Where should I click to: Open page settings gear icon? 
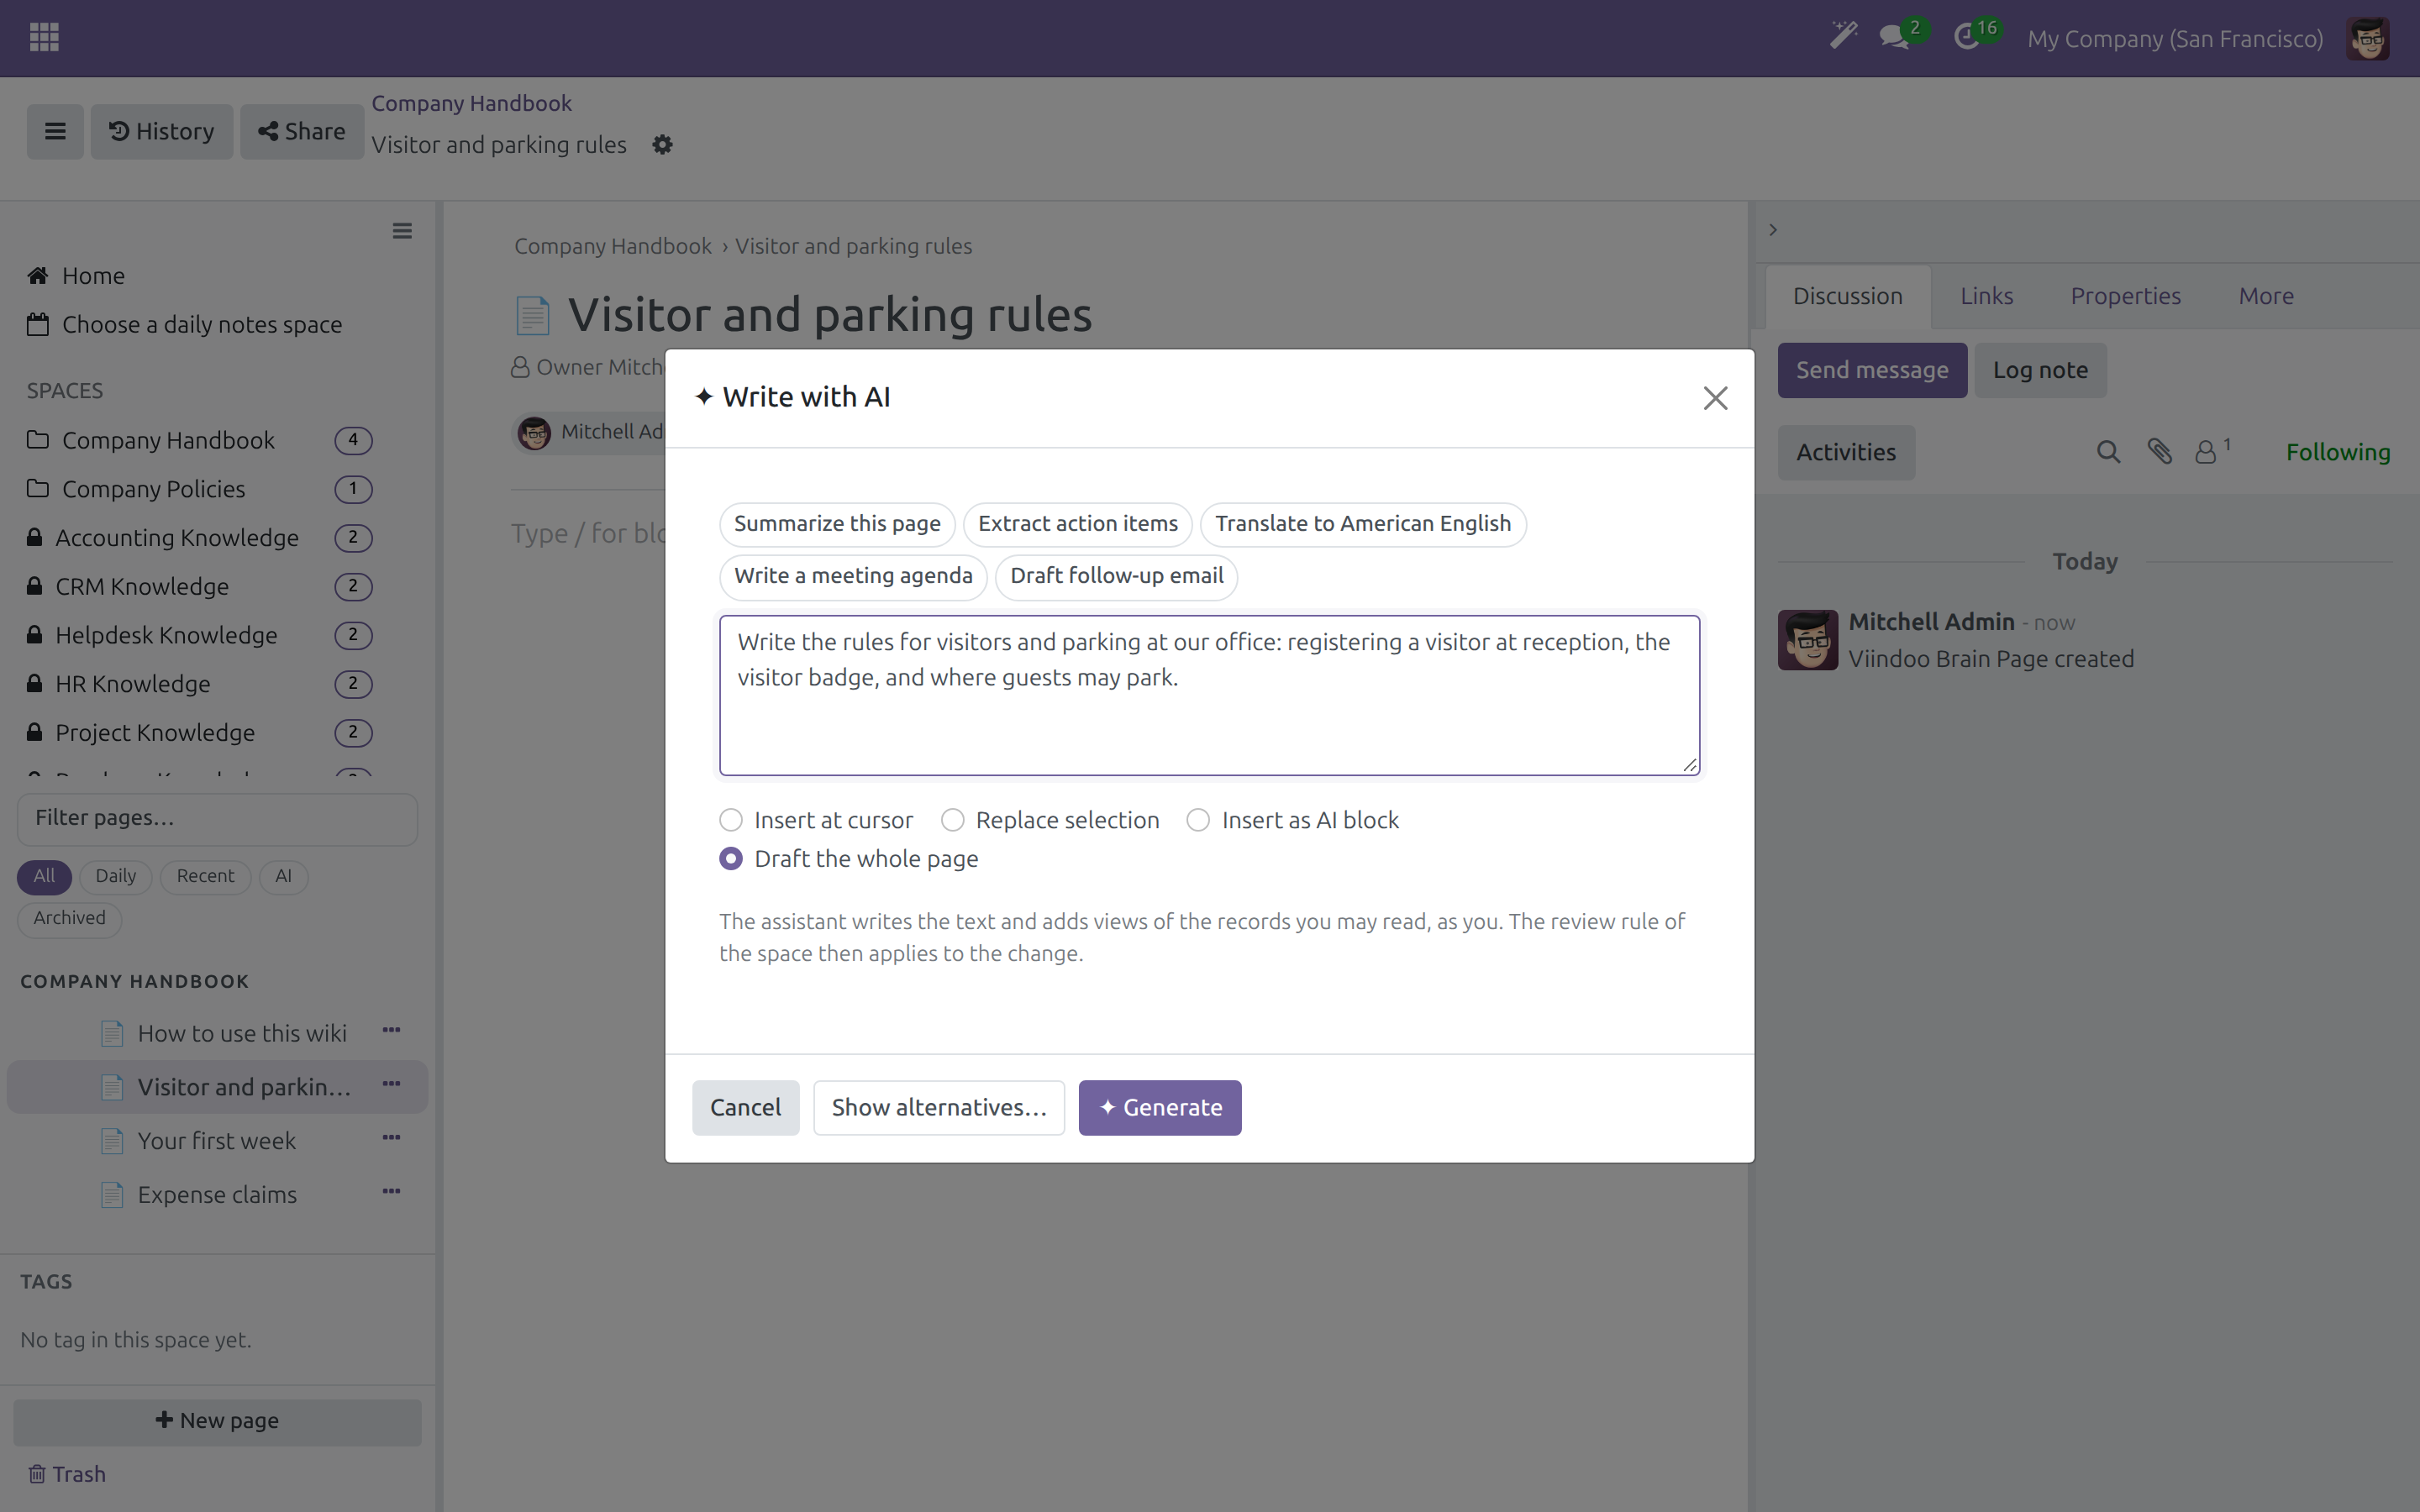[x=662, y=145]
